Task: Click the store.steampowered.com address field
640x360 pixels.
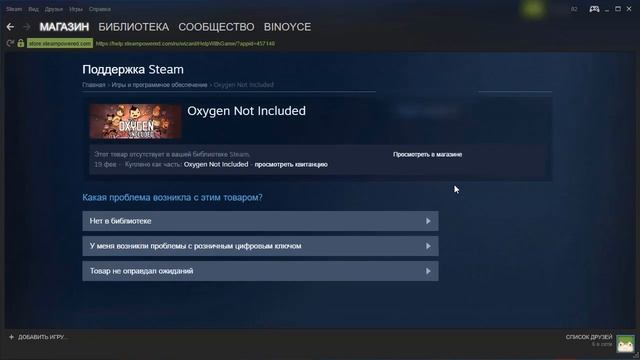Action: click(60, 43)
